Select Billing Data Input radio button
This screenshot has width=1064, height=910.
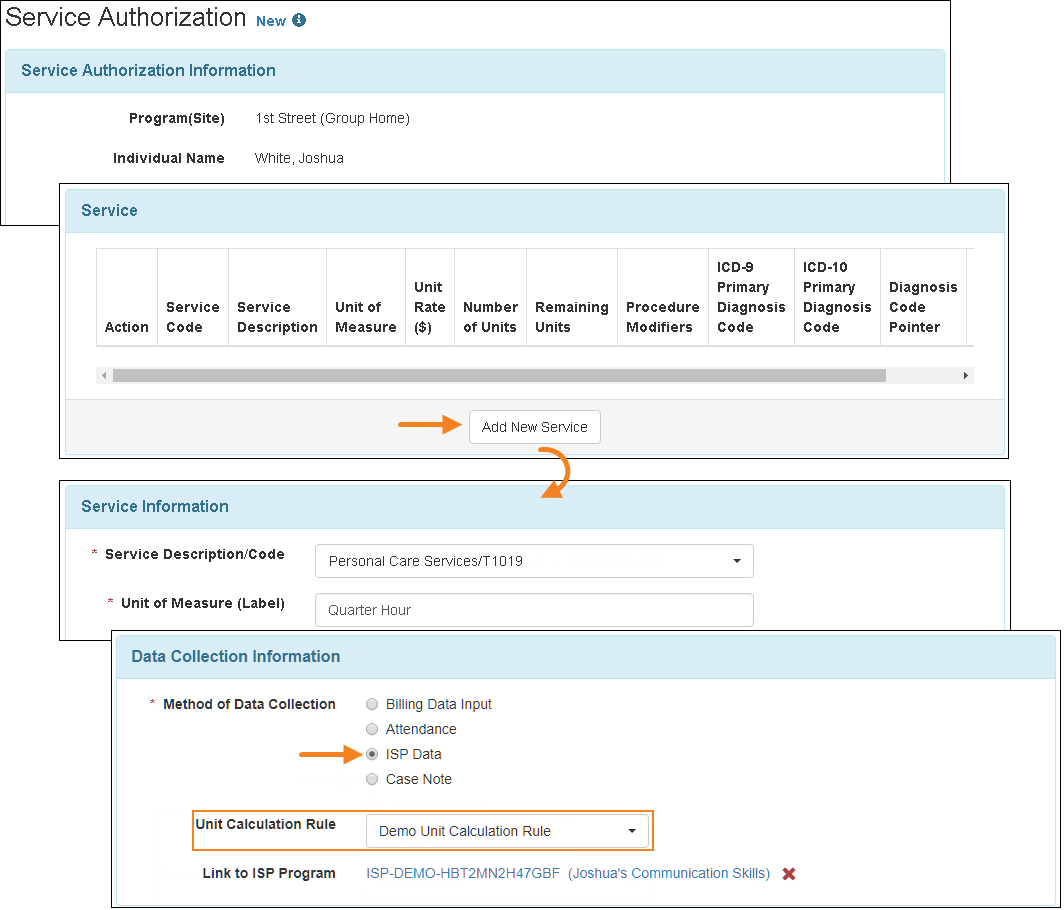point(372,704)
